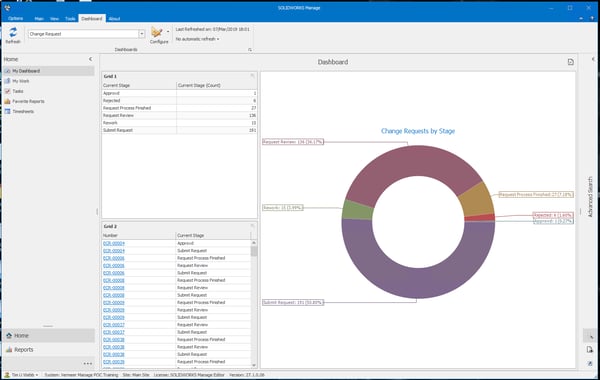Open the Advanced Search side tab
The image size is (600, 380).
click(590, 197)
